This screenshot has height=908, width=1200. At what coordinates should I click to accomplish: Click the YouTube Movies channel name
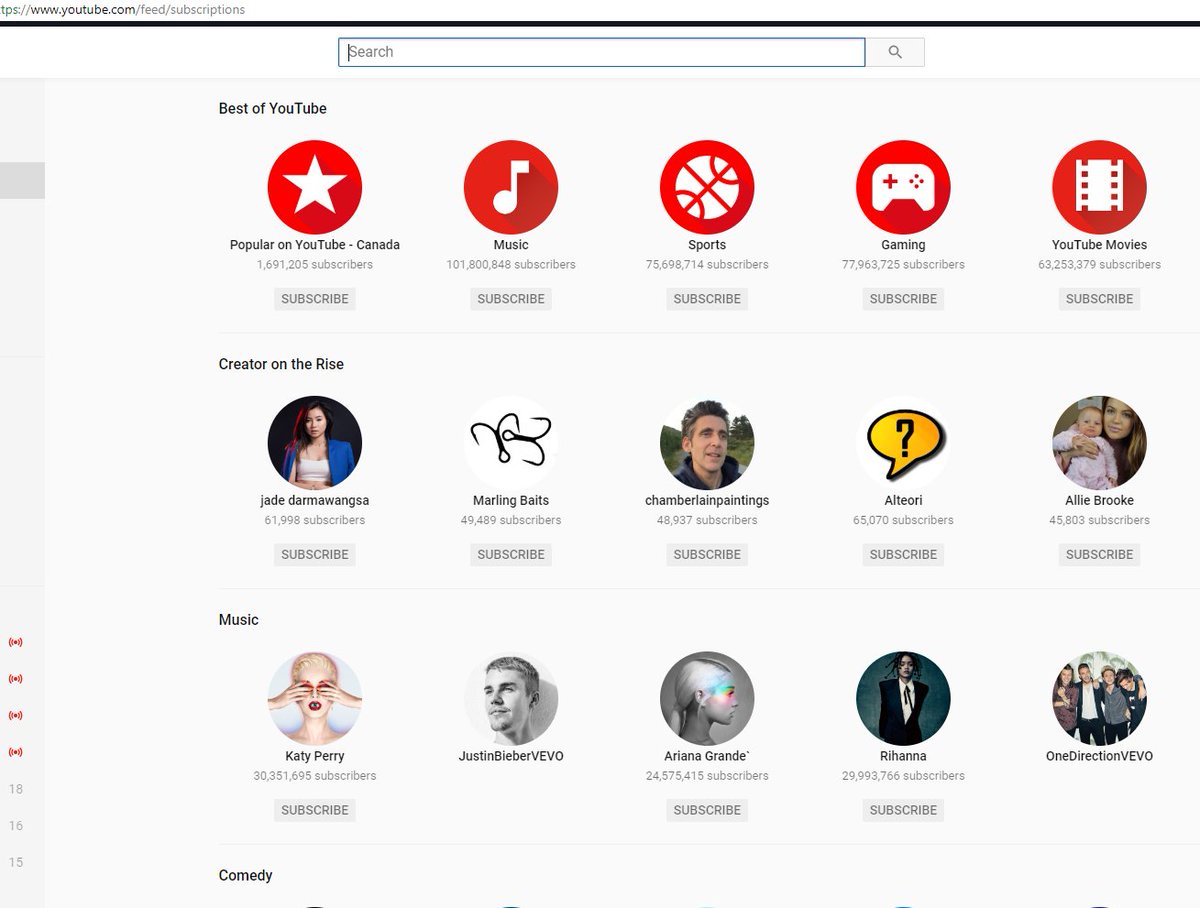point(1099,245)
